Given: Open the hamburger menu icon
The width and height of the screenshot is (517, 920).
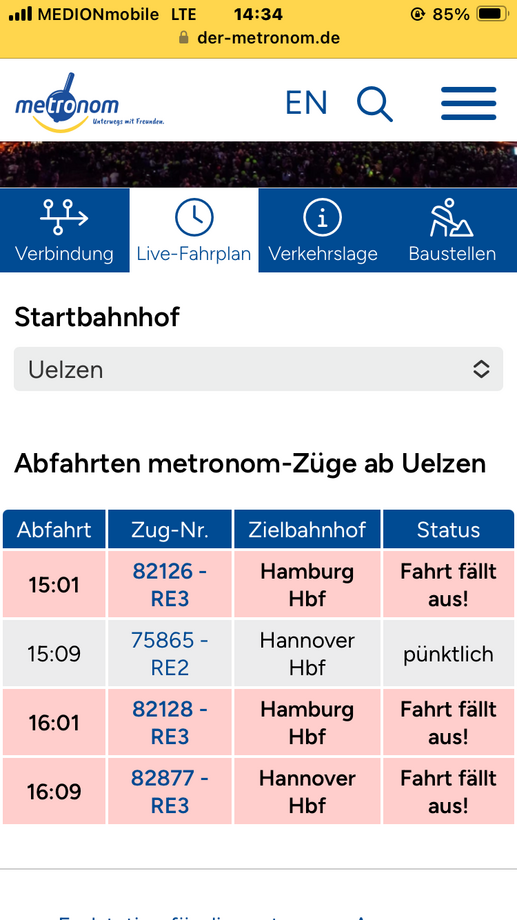Looking at the screenshot, I should [468, 103].
